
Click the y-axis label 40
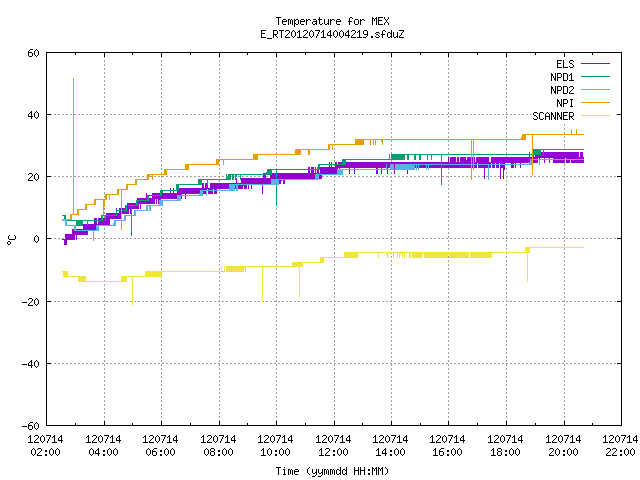pyautogui.click(x=33, y=115)
